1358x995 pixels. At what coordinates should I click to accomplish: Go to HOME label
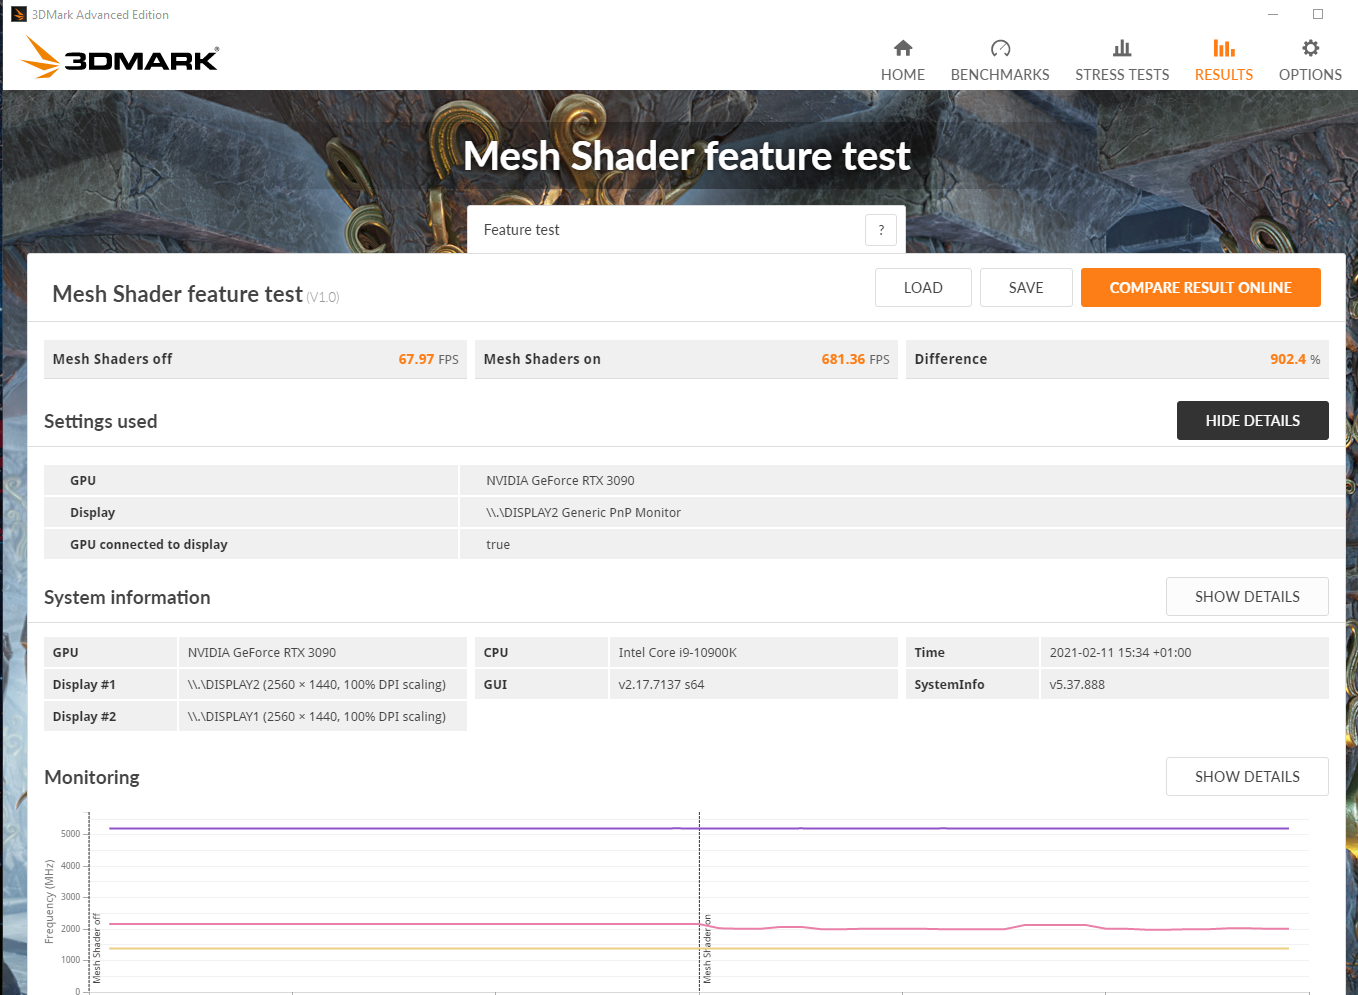(903, 75)
